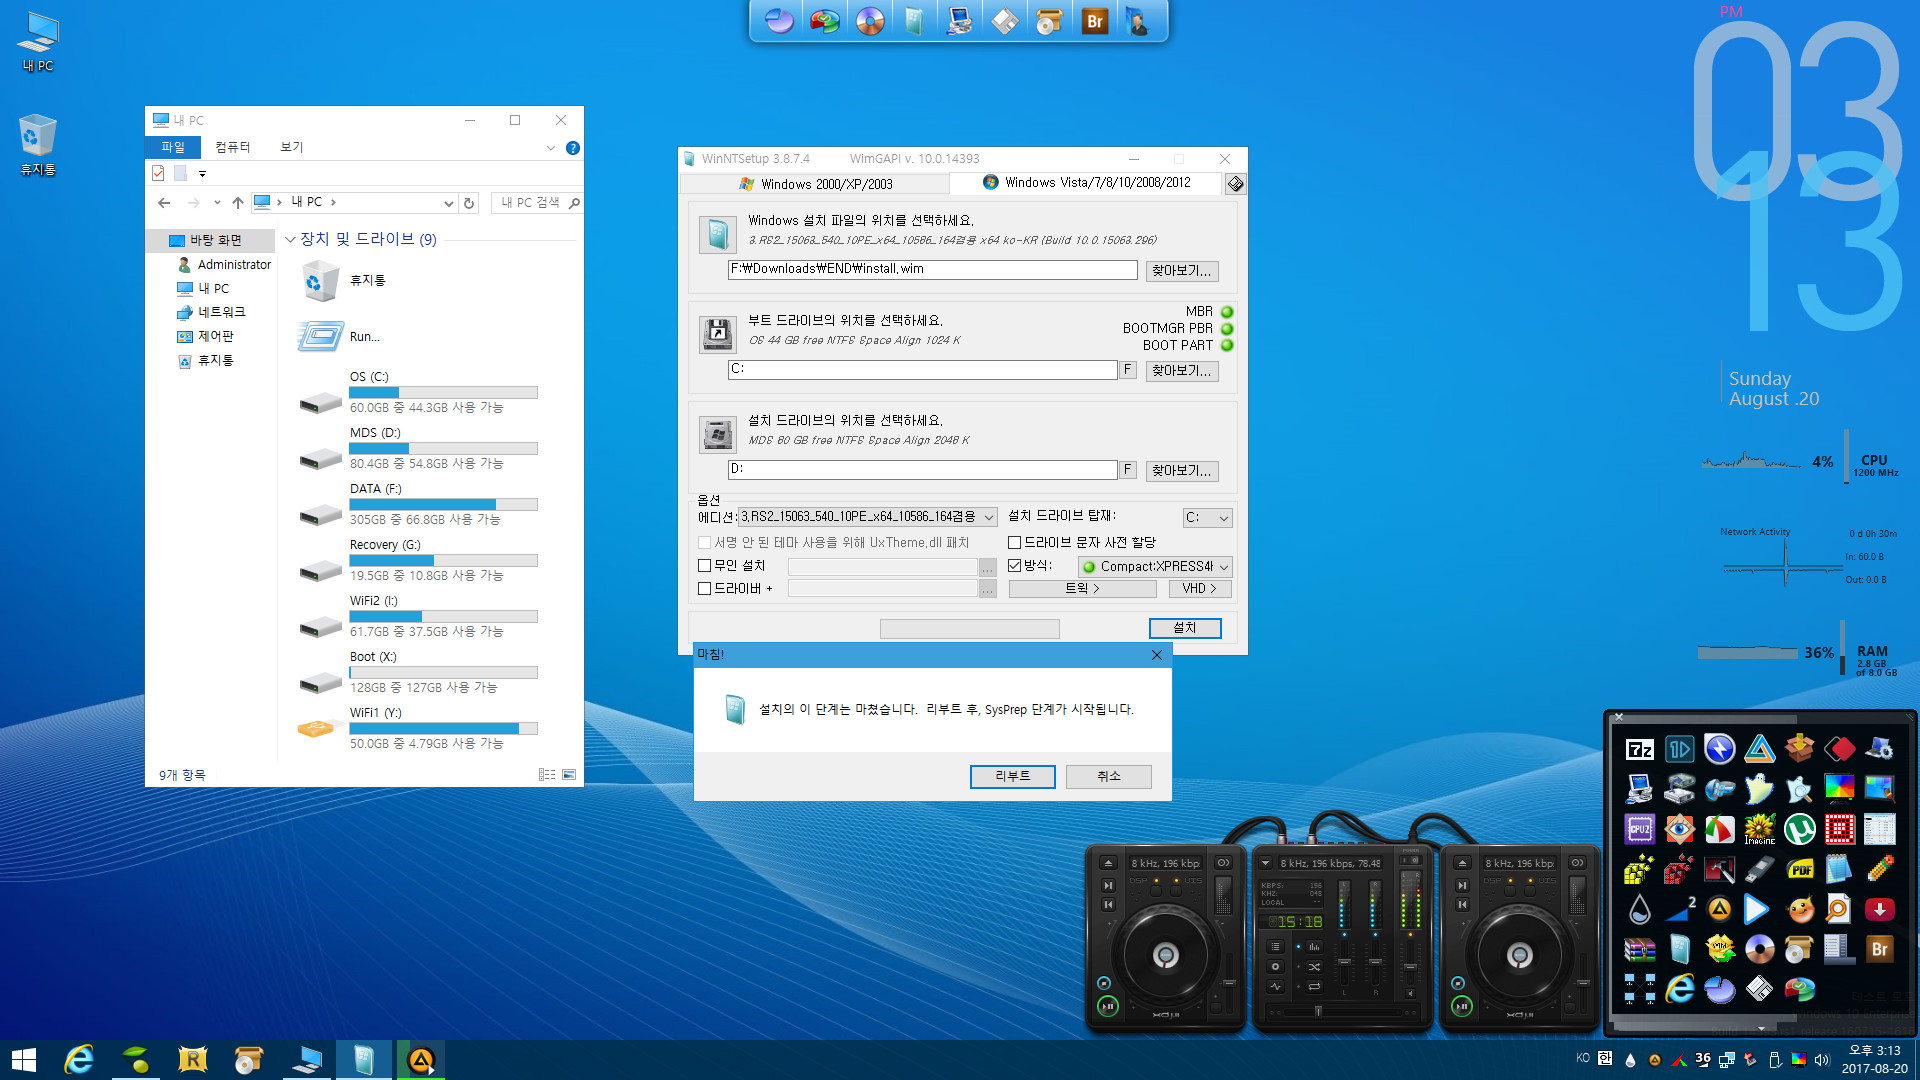Open the AIMP mixer main menu arrow
This screenshot has height=1080, width=1920.
(1265, 863)
